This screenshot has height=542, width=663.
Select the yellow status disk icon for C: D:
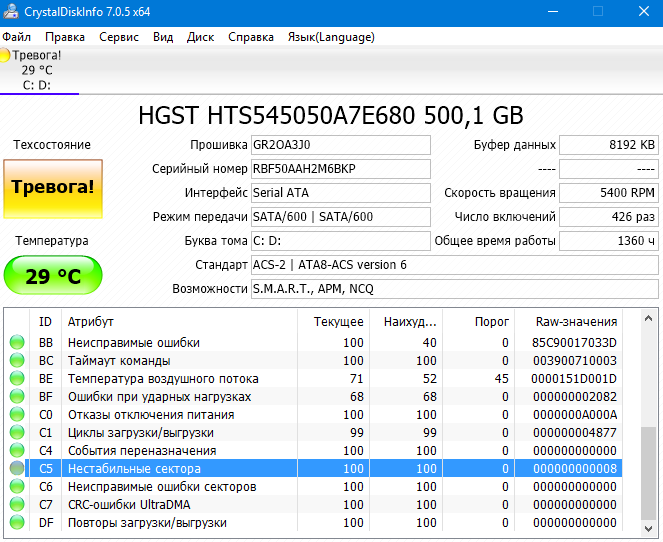tap(5, 55)
